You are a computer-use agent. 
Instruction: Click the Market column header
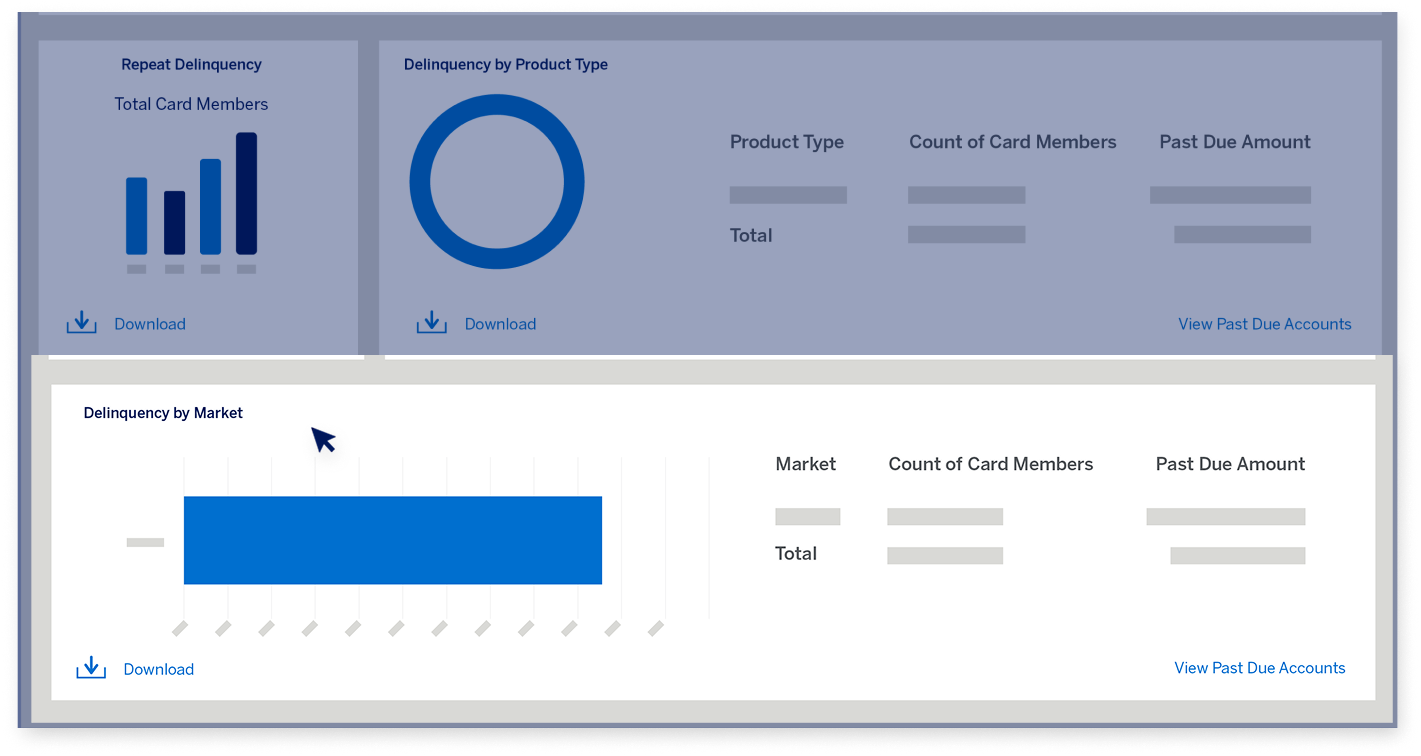click(805, 464)
